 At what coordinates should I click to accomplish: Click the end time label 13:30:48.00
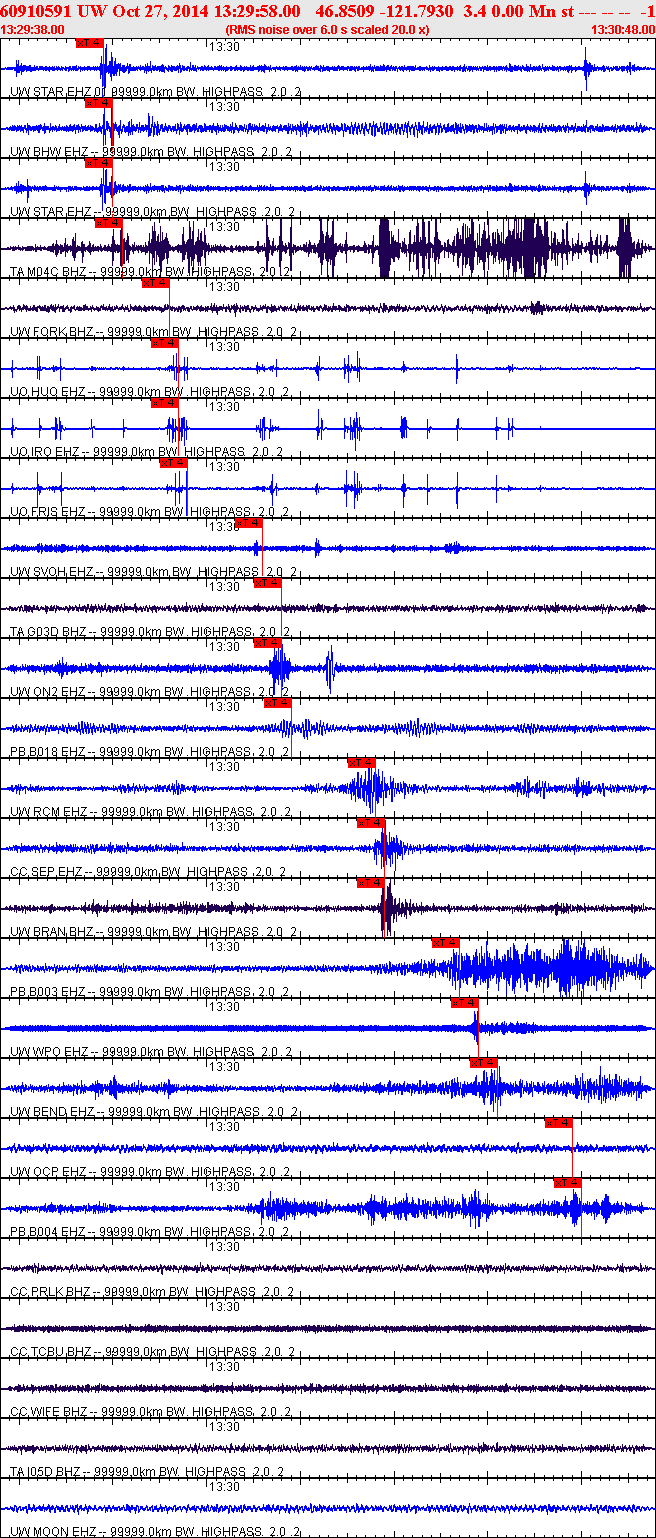tap(623, 30)
